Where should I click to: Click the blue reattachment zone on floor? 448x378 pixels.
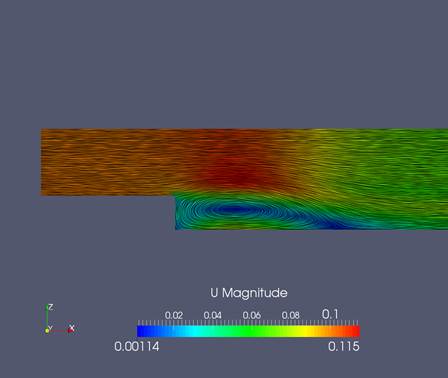click(333, 225)
